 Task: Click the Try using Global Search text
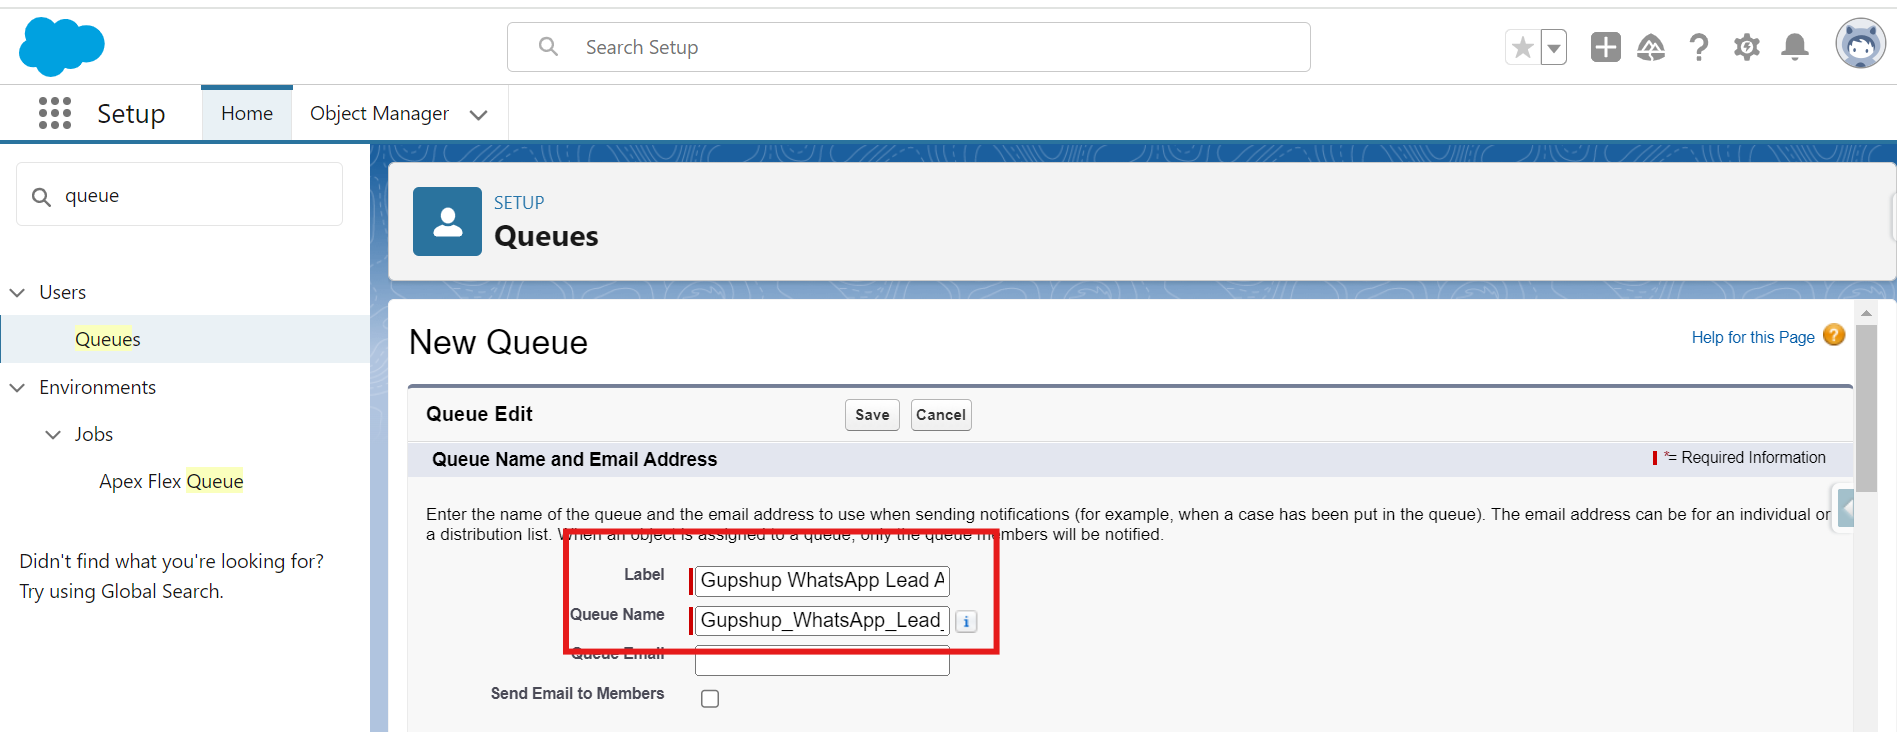coord(121,591)
